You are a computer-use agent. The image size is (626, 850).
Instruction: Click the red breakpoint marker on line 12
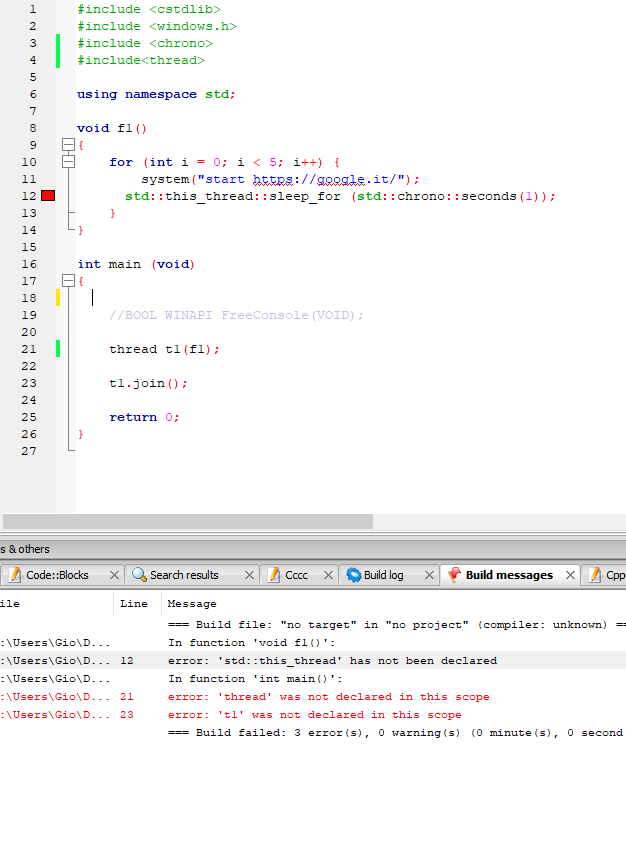(48, 196)
